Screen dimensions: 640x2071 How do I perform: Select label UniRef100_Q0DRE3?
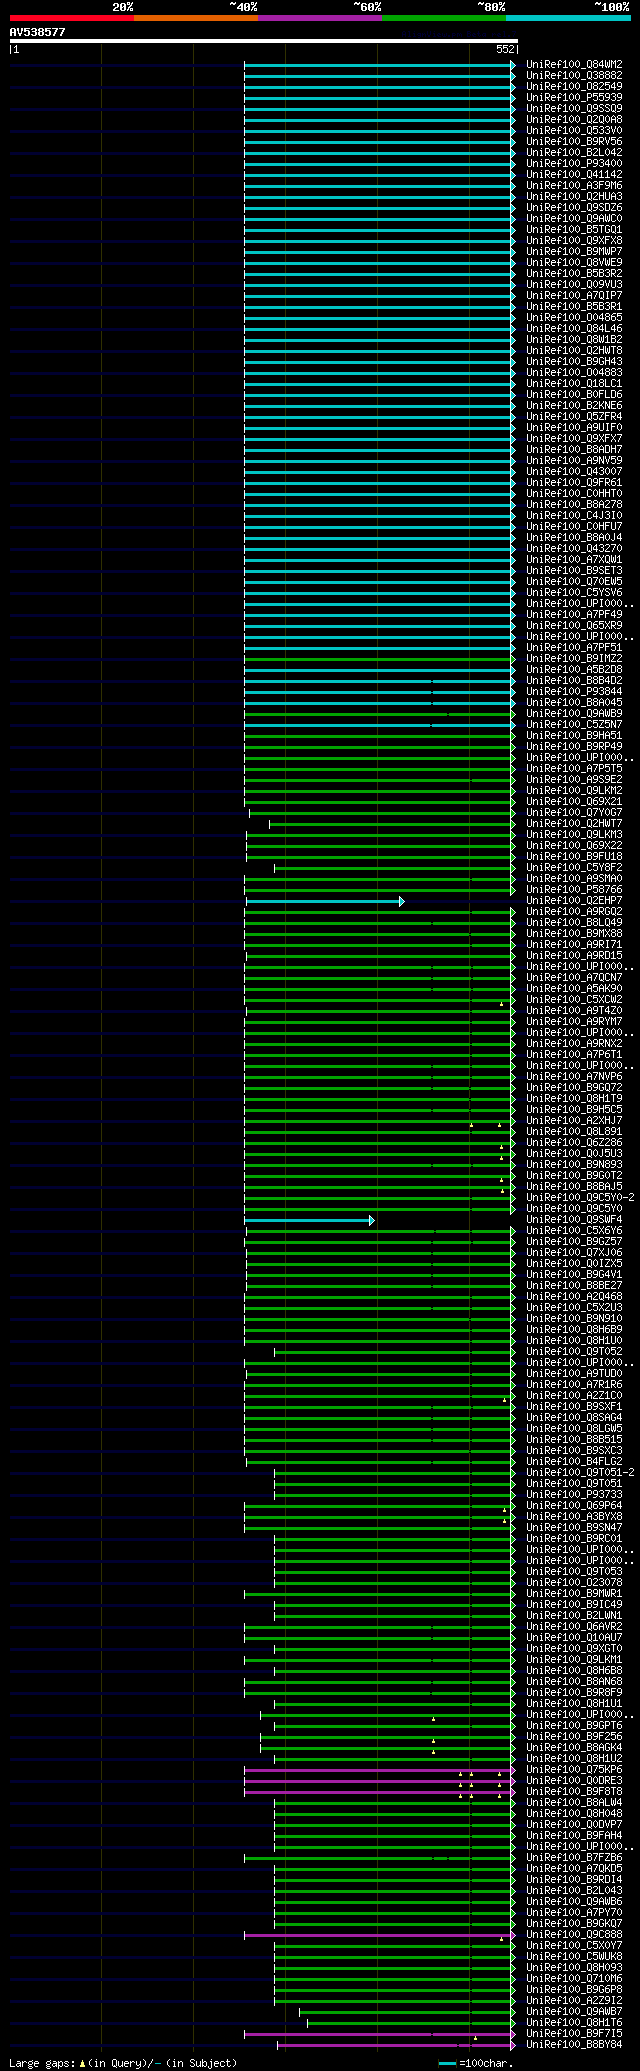coord(574,1781)
